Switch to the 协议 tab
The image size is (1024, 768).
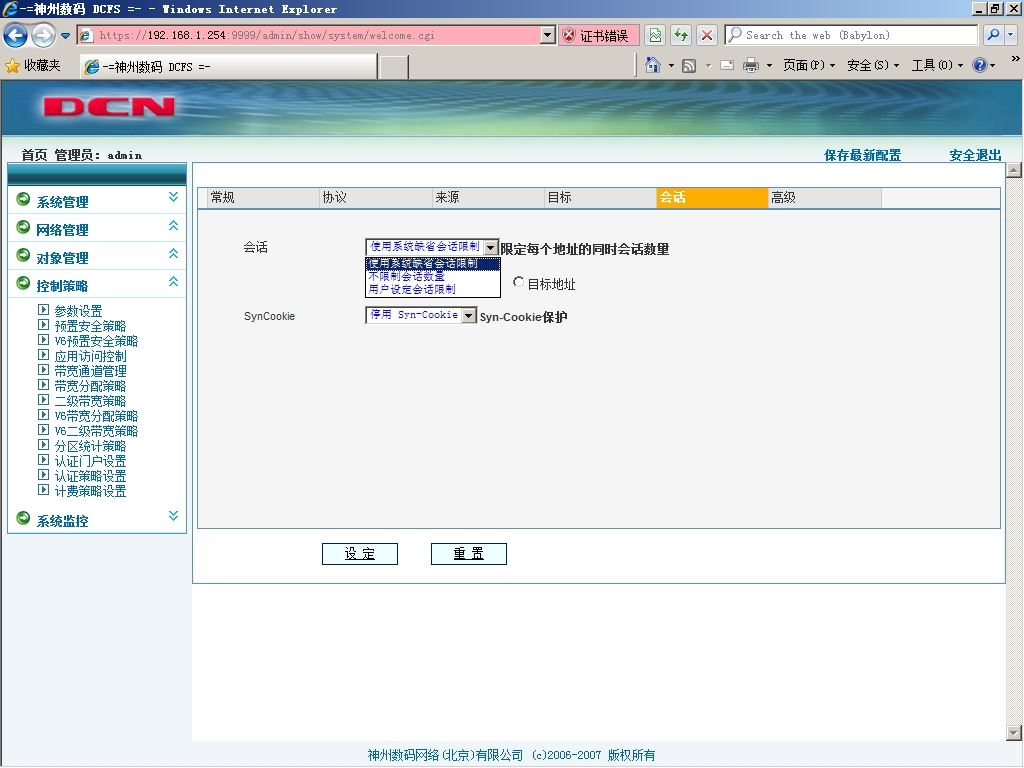376,197
